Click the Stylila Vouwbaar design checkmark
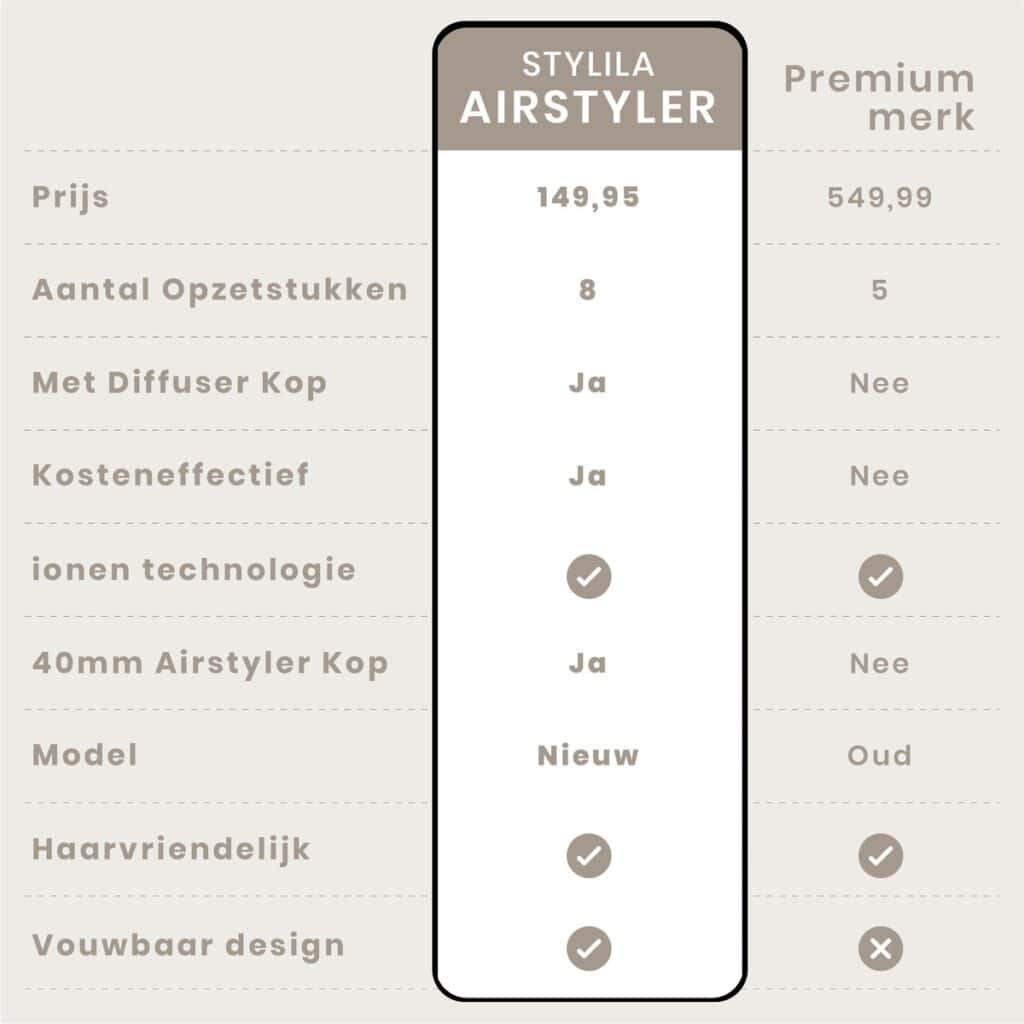 588,949
